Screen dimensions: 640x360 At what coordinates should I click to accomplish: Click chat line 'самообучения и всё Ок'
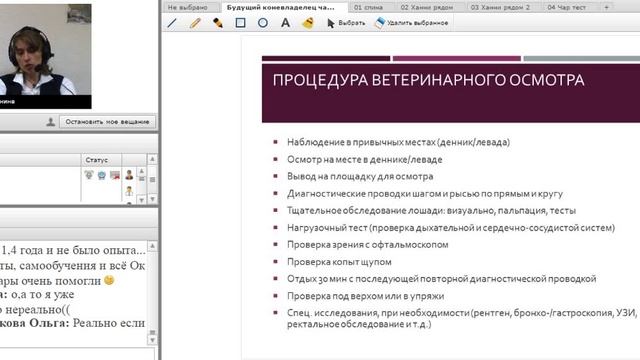point(82,265)
